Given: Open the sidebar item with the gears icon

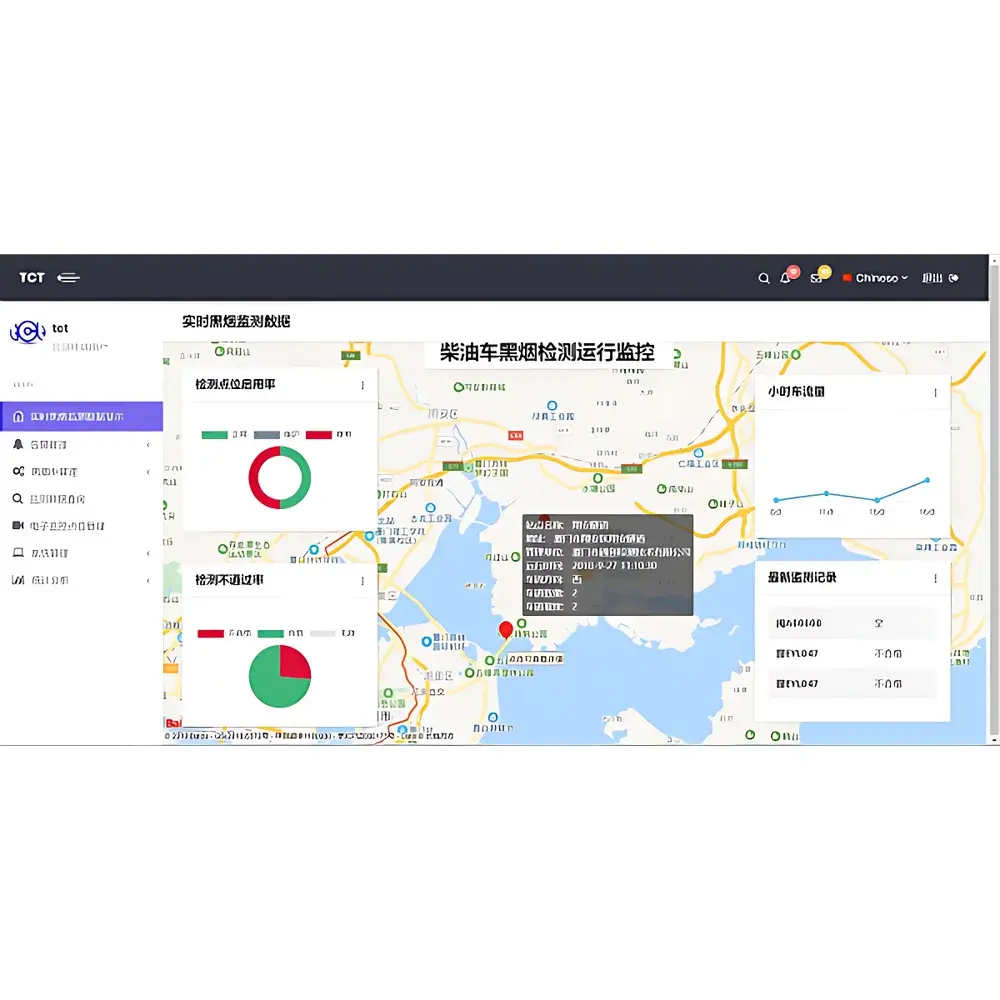Looking at the screenshot, I should click(x=82, y=471).
